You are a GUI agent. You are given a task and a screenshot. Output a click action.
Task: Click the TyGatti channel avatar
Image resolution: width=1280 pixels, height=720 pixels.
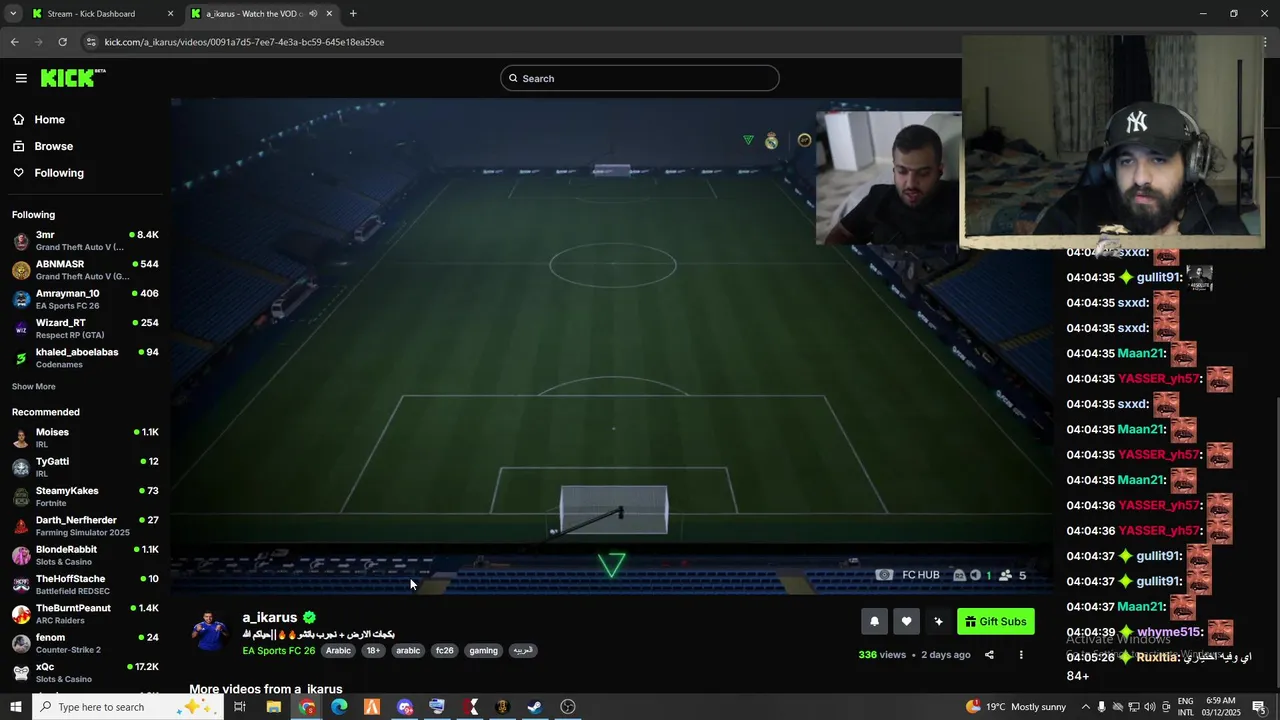[21, 467]
